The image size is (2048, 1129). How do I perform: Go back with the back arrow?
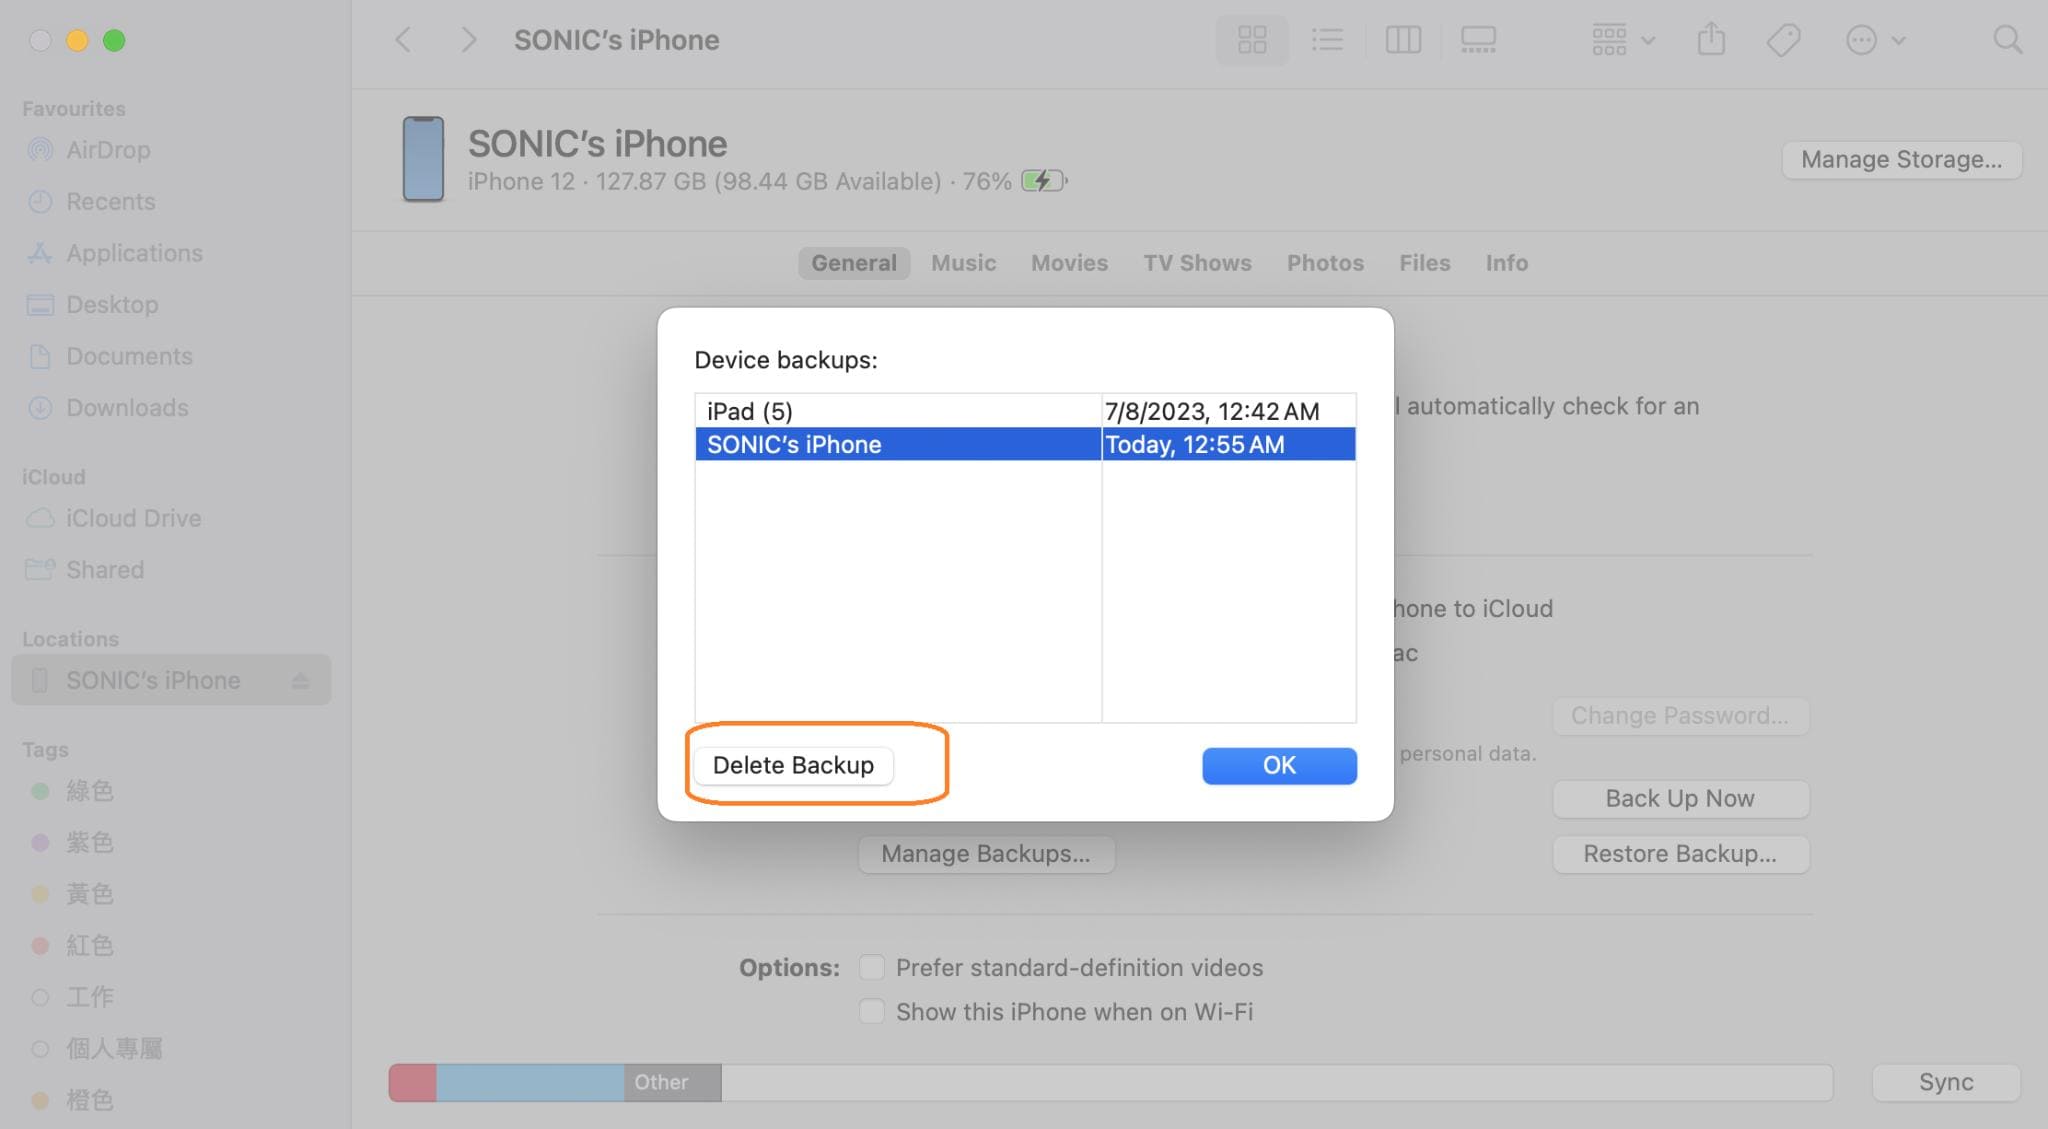point(403,40)
